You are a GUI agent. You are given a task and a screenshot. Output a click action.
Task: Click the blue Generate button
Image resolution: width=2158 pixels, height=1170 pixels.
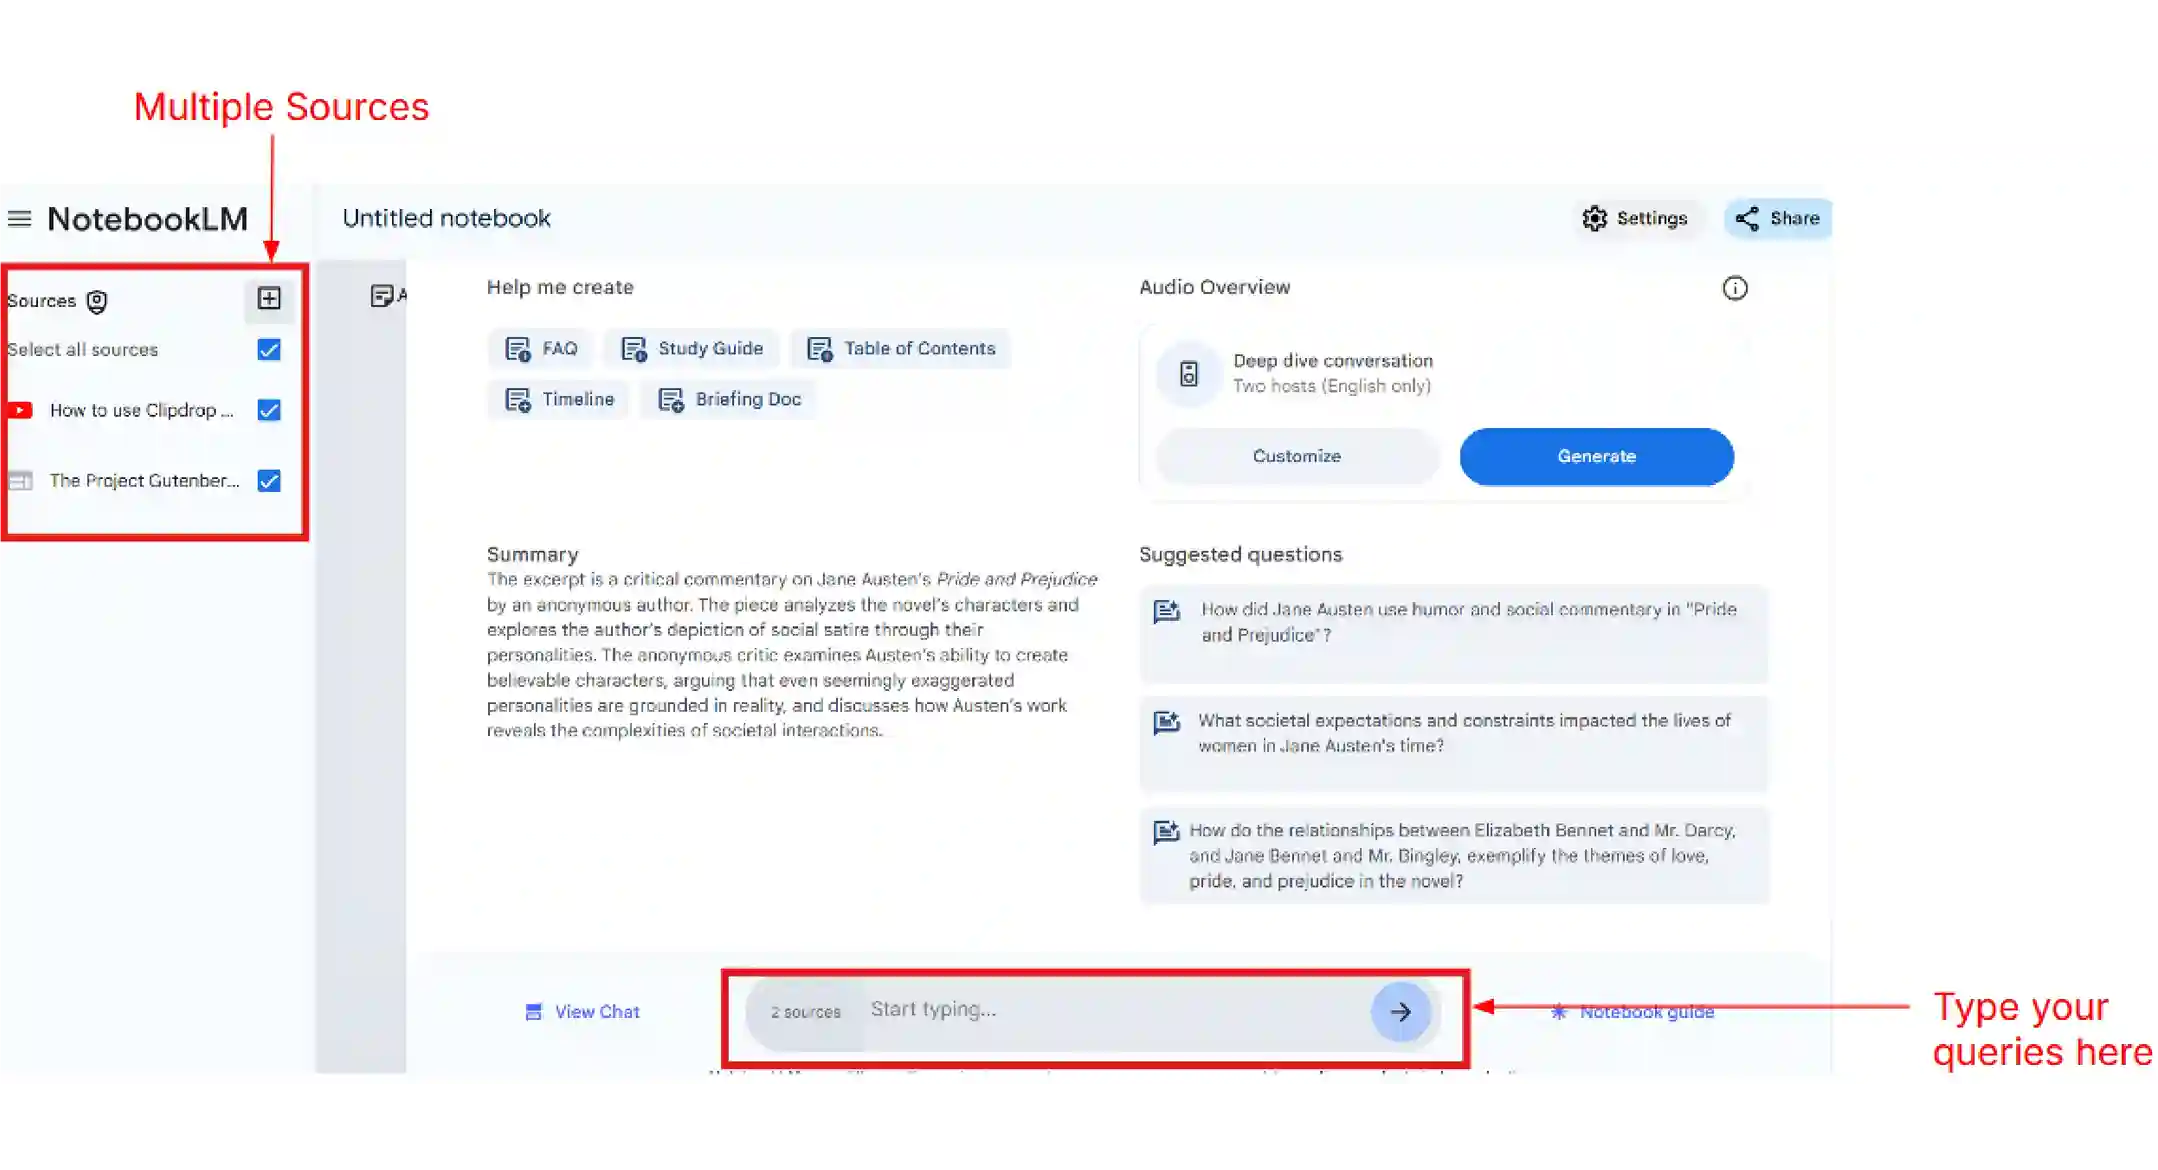pos(1597,457)
